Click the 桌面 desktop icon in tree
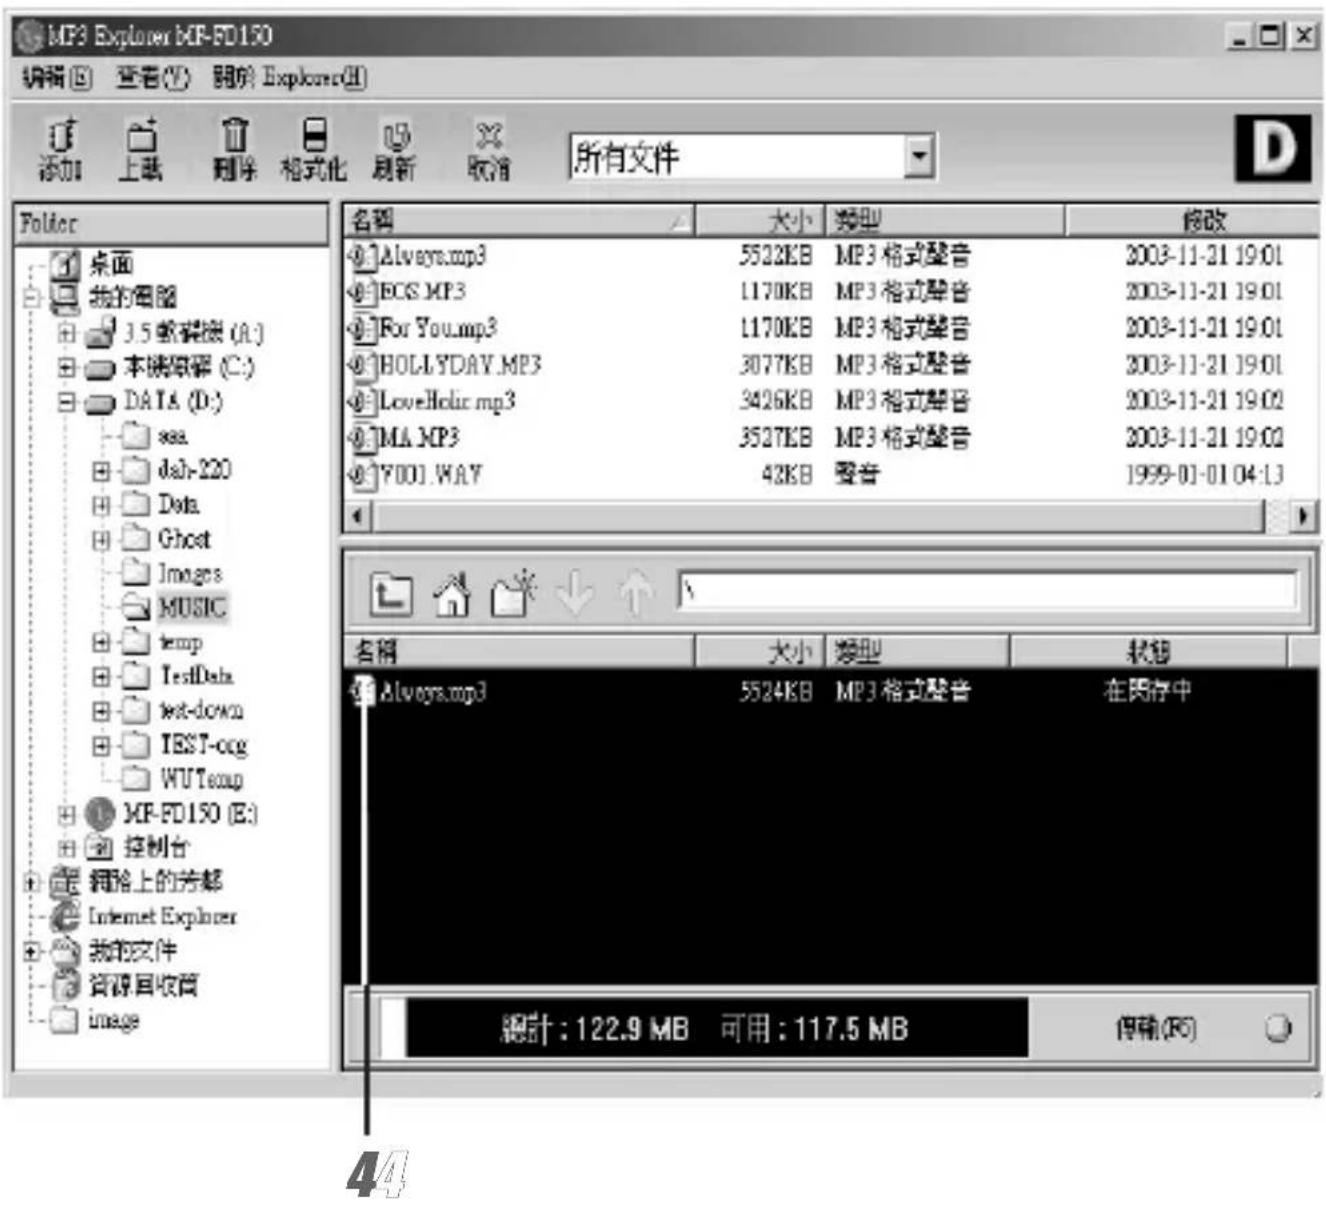The width and height of the screenshot is (1326, 1206). [65, 264]
